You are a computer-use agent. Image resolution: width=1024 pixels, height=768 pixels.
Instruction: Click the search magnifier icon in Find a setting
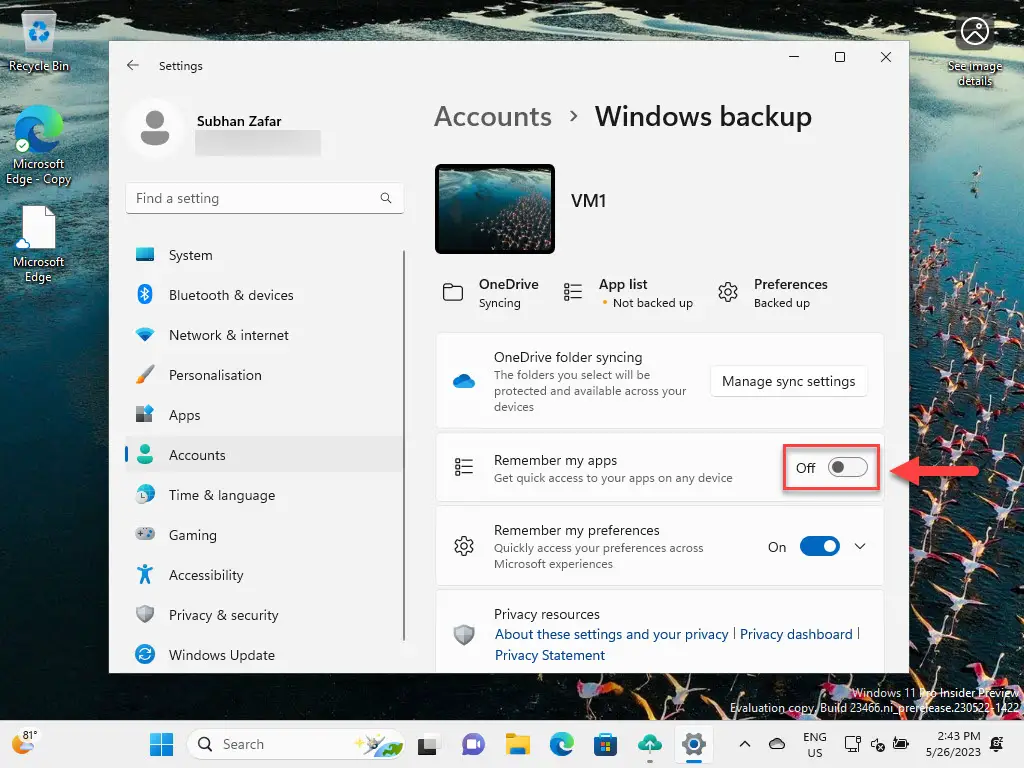[x=386, y=198]
